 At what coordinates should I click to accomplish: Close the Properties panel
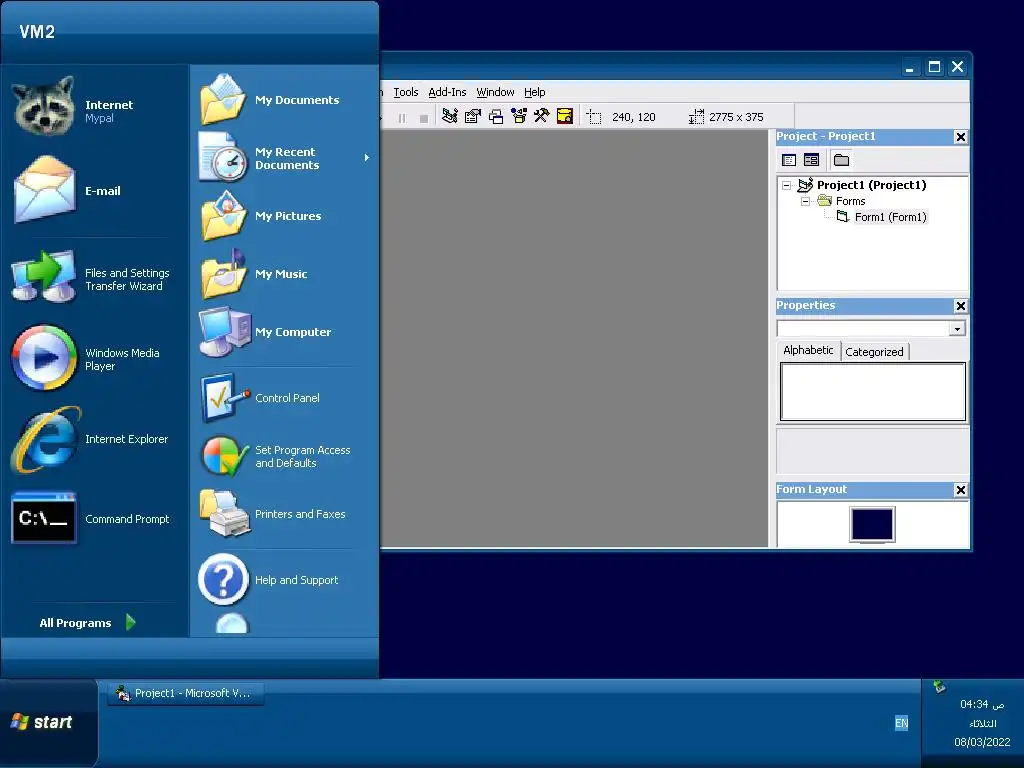[961, 306]
